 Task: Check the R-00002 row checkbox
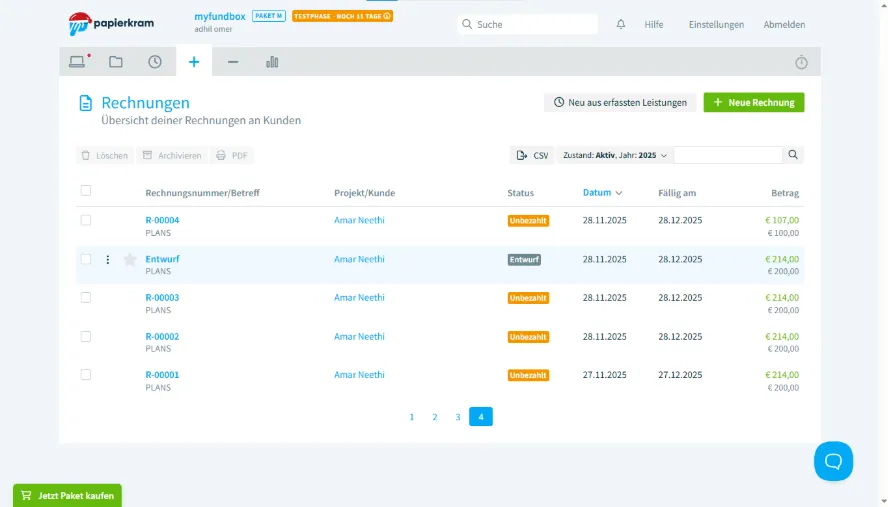pyautogui.click(x=86, y=336)
